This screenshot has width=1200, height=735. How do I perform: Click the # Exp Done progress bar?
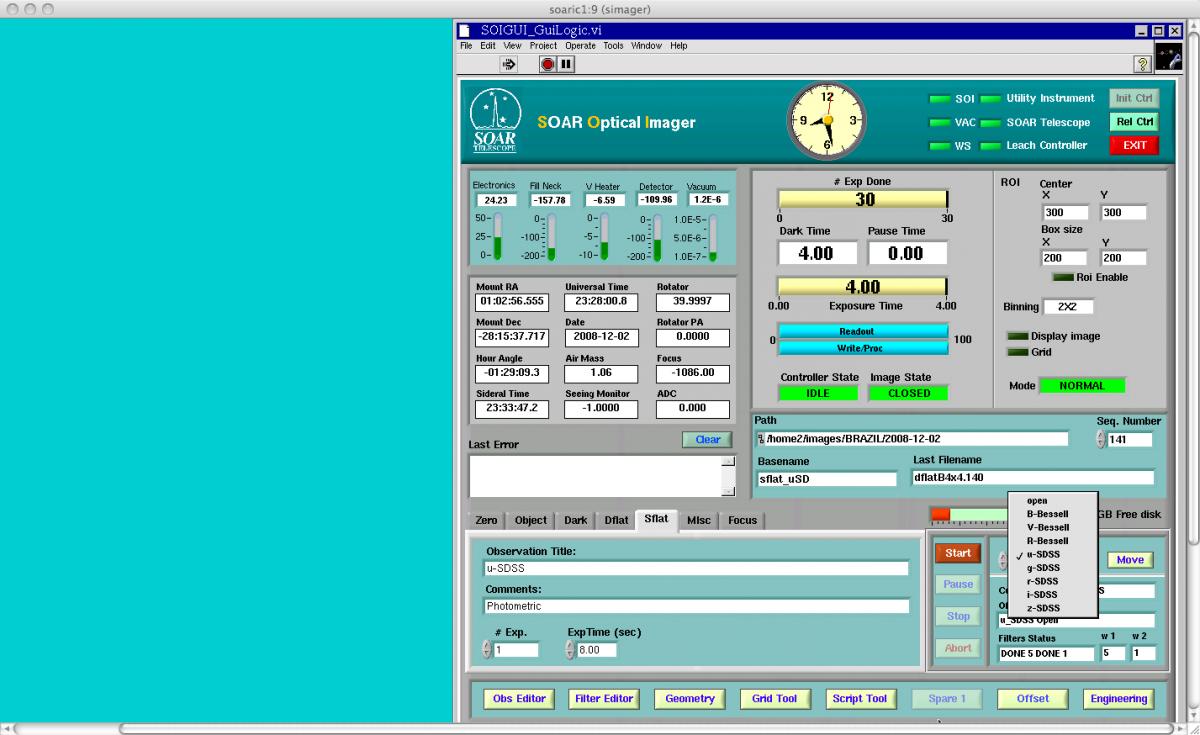point(863,200)
